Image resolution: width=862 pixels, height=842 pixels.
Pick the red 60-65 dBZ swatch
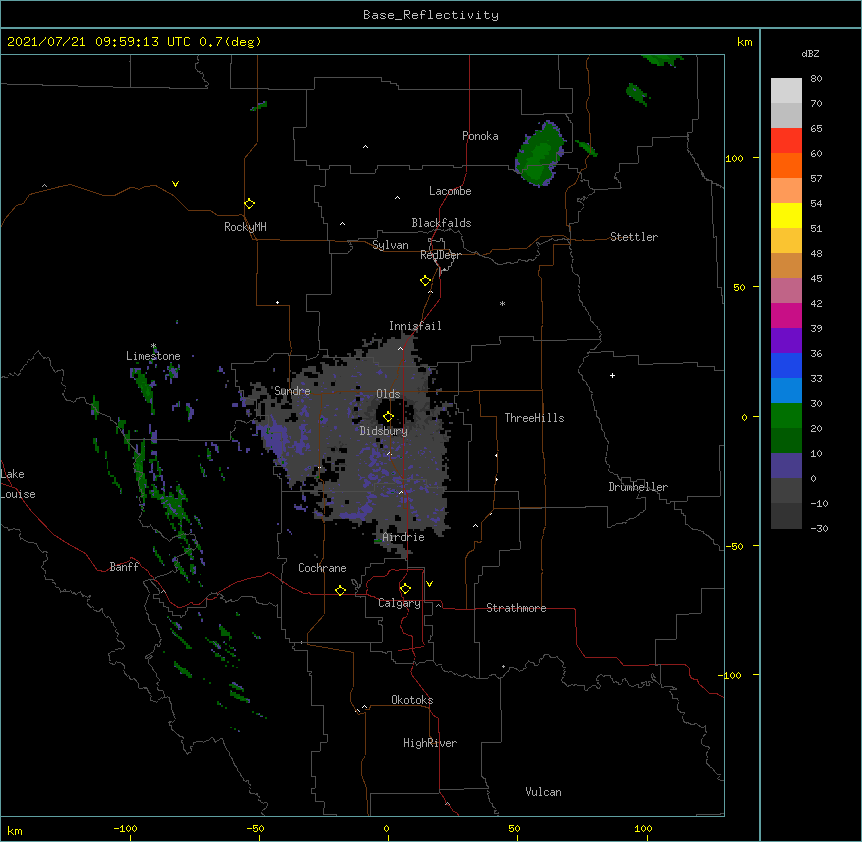point(786,141)
